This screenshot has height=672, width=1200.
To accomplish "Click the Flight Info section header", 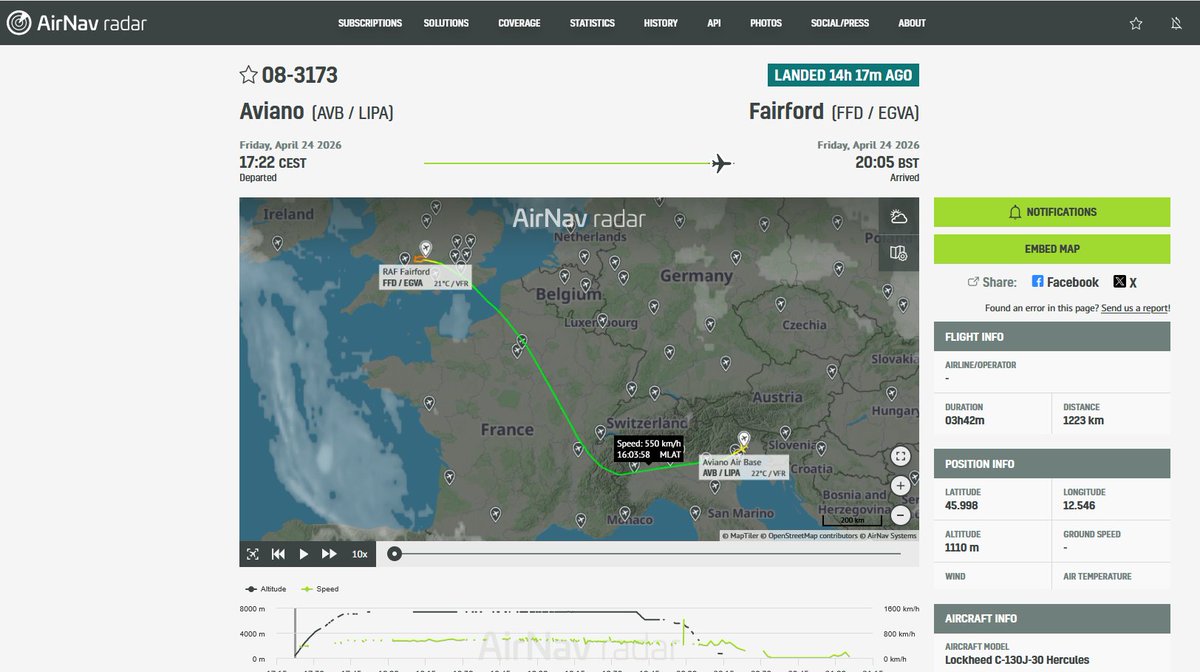I will [1052, 337].
